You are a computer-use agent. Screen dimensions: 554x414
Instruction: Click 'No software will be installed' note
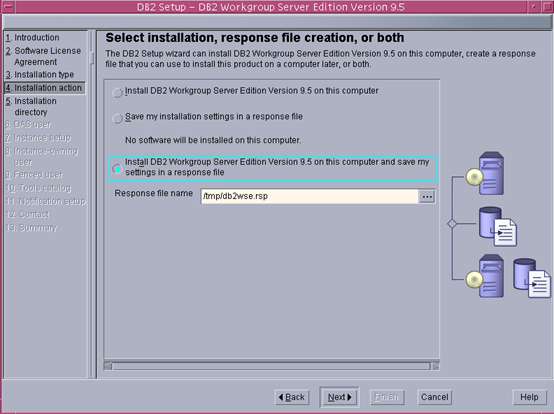tap(213, 140)
